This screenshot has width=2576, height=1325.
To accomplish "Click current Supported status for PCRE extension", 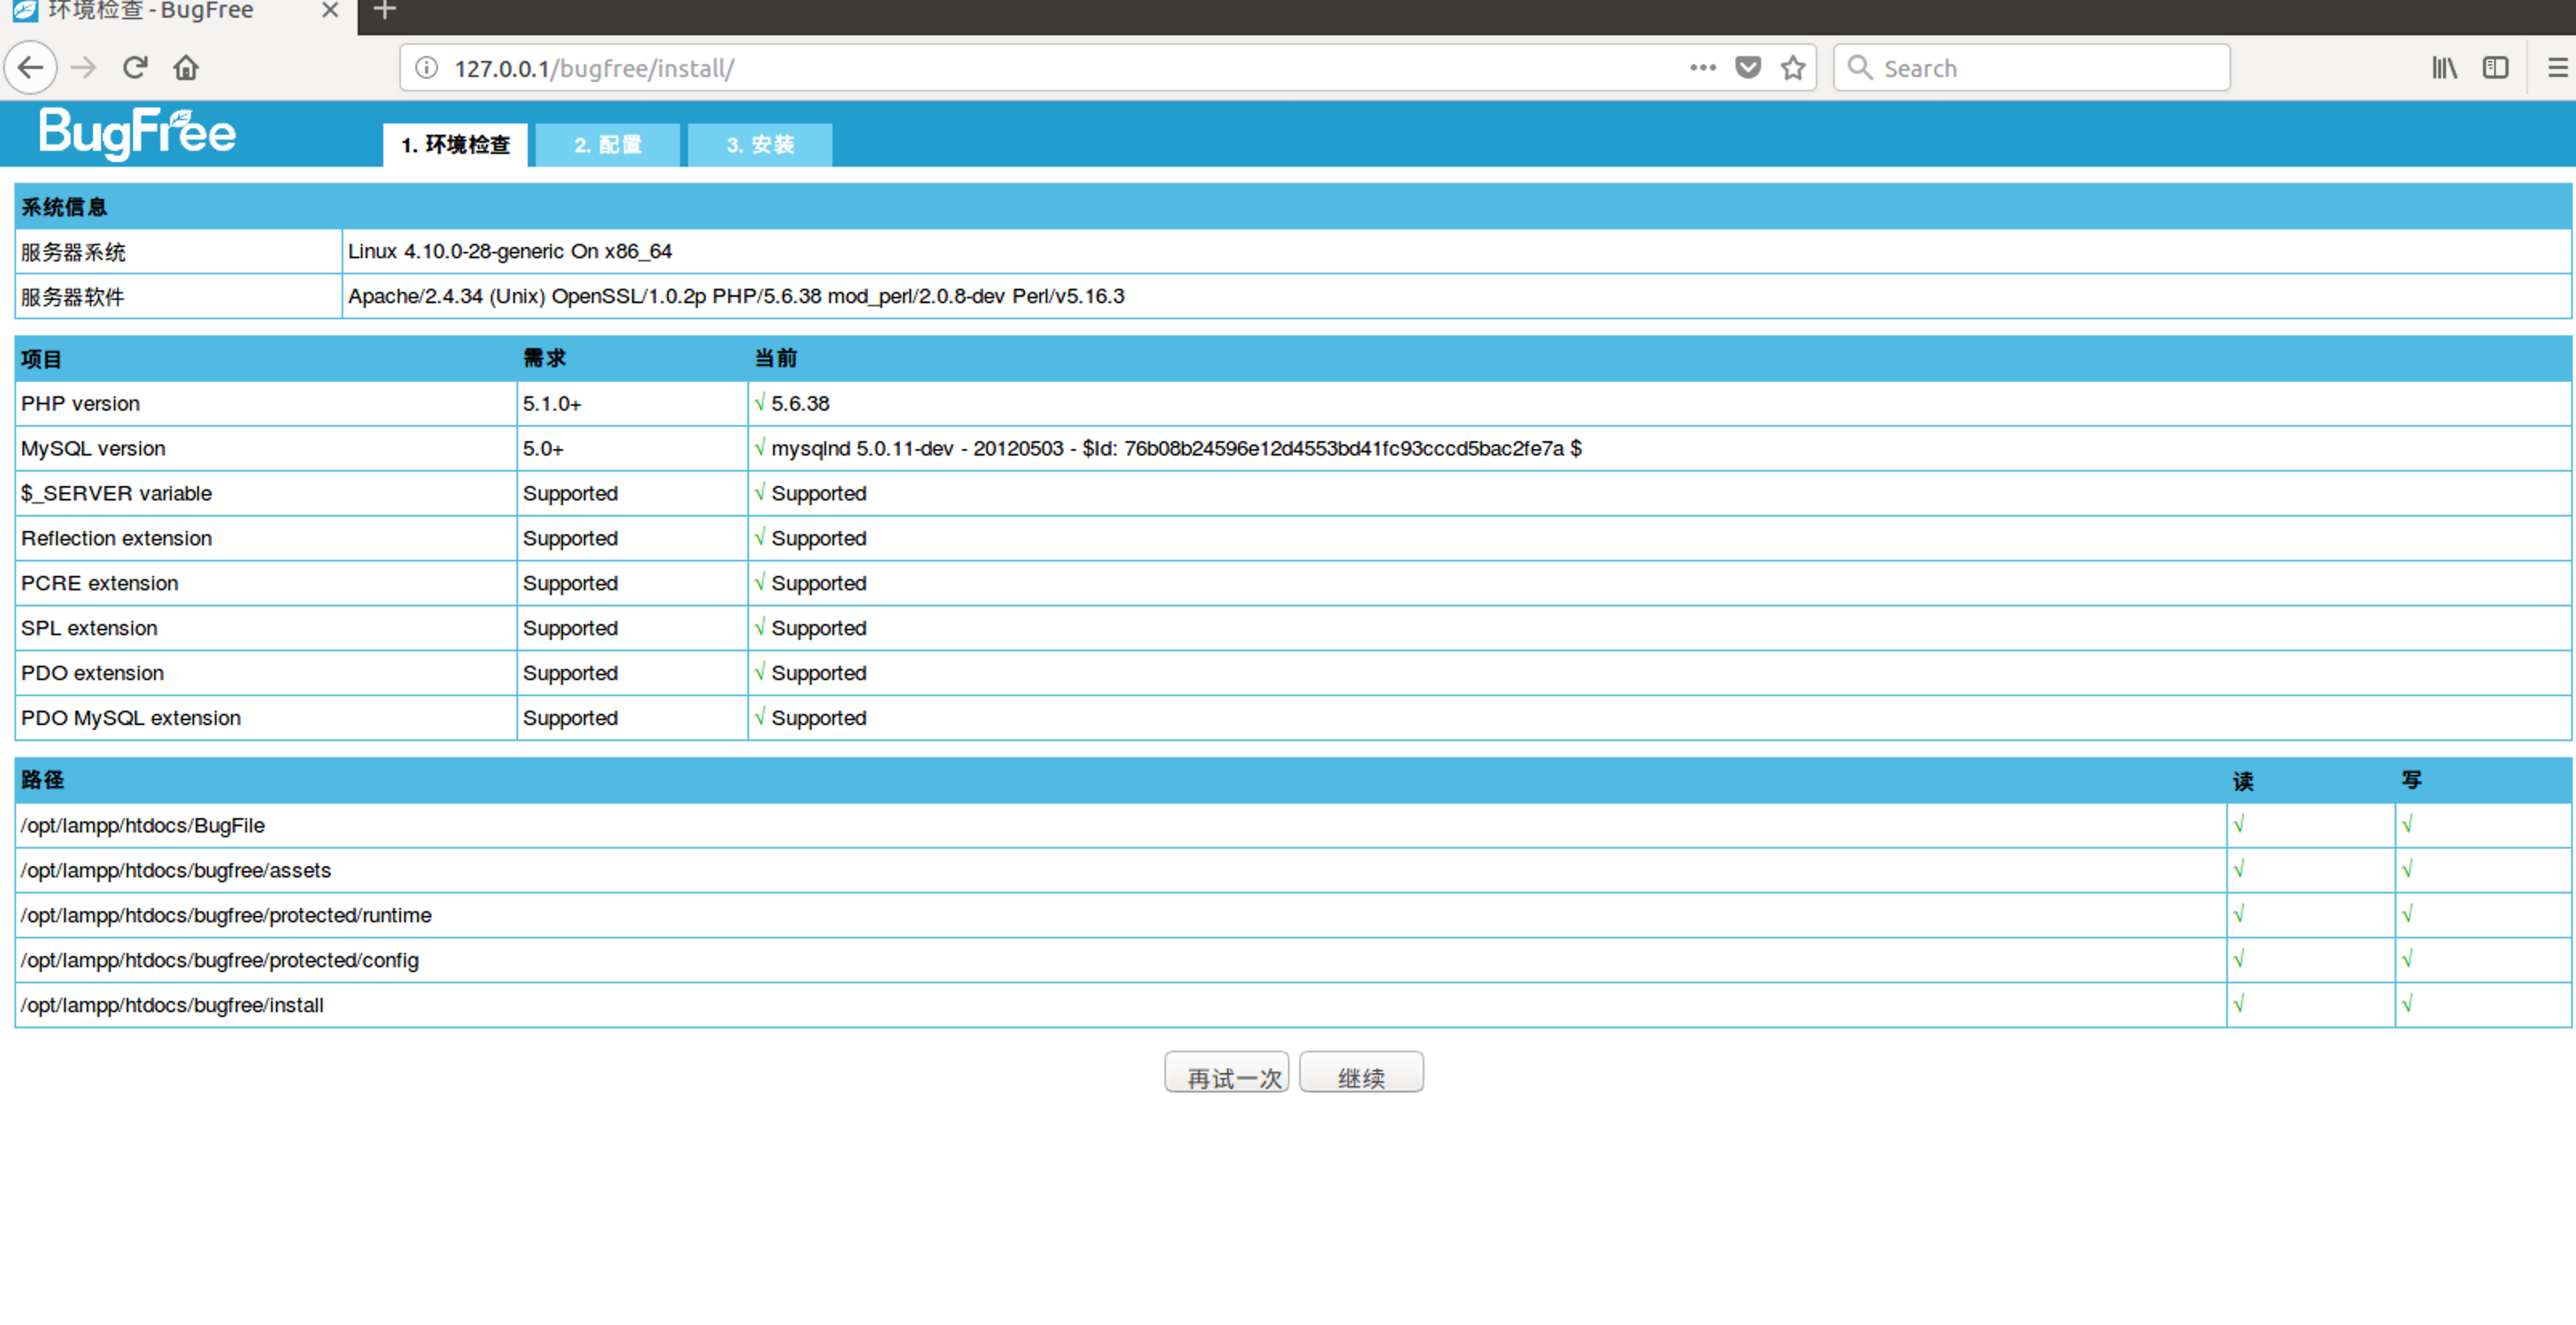I will [x=819, y=584].
